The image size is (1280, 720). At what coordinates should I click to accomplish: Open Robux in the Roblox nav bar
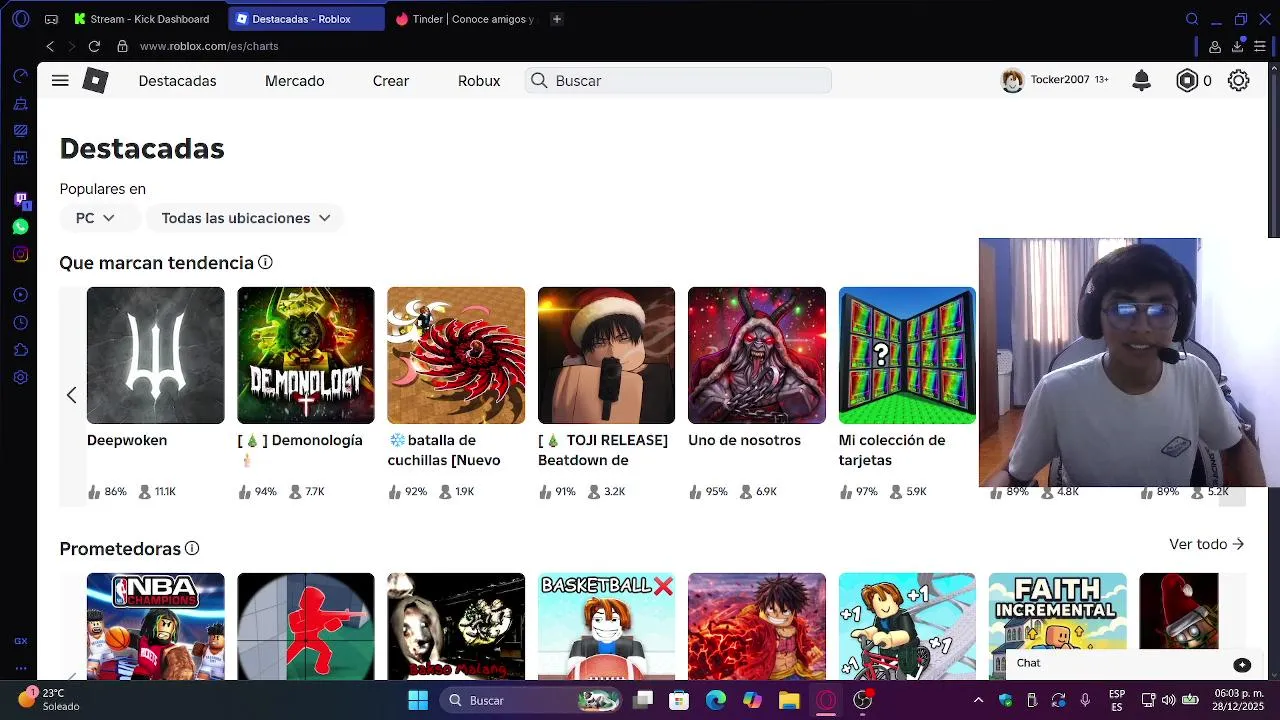pos(479,81)
